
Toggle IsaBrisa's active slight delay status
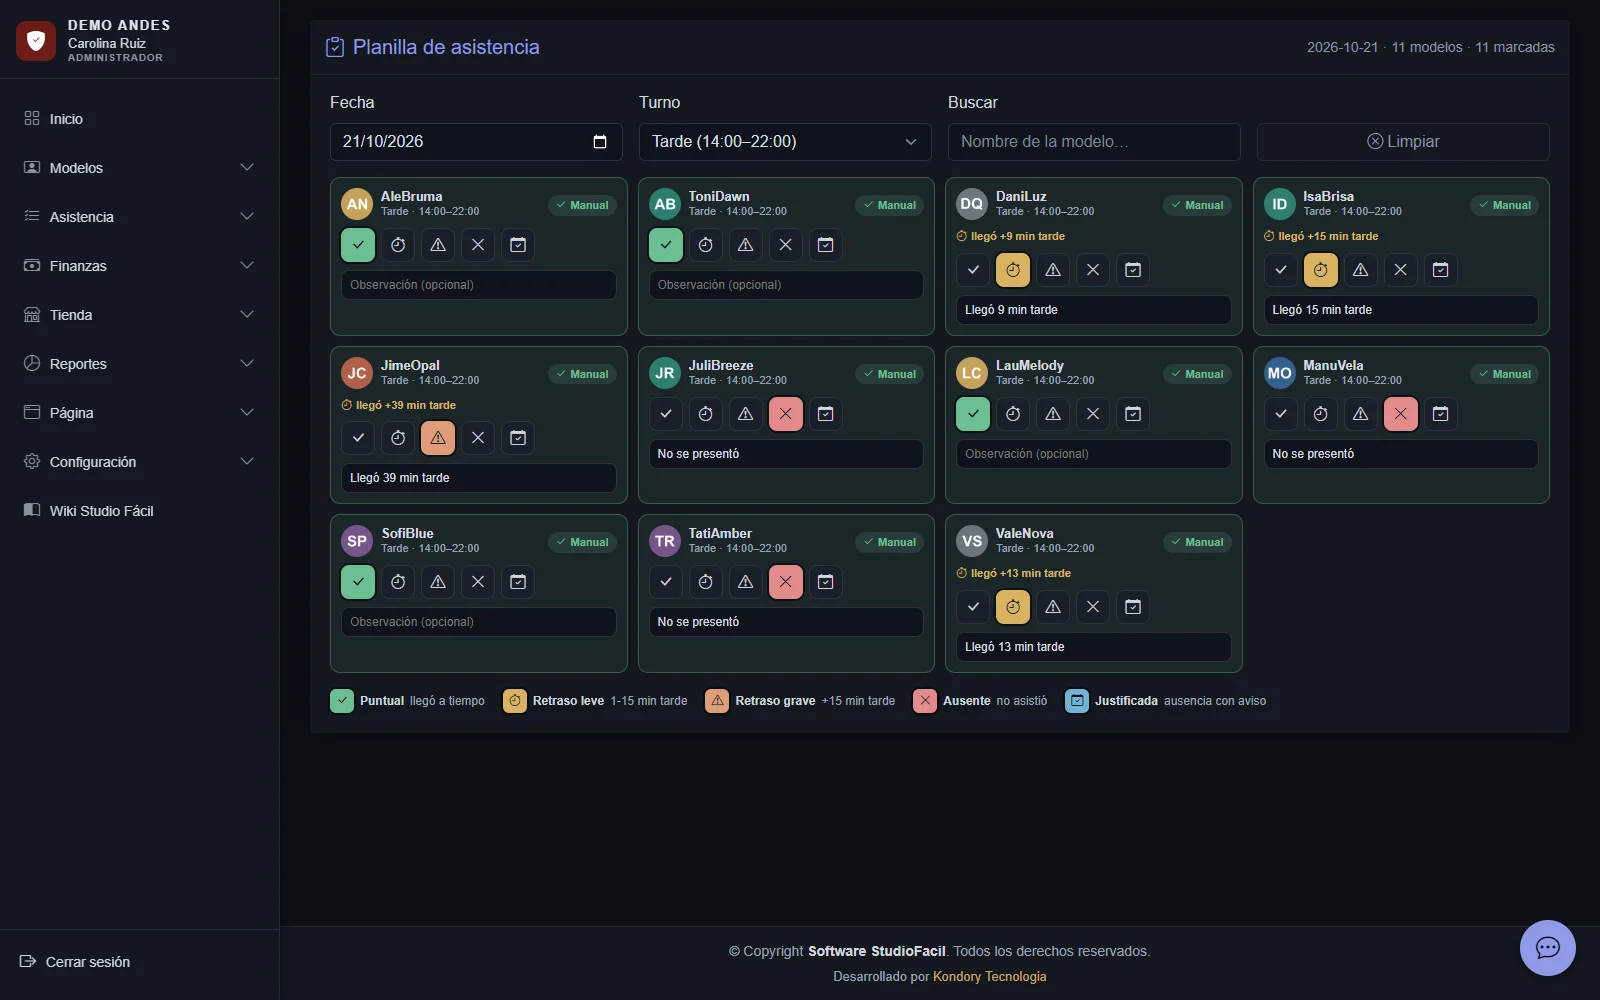click(x=1321, y=270)
